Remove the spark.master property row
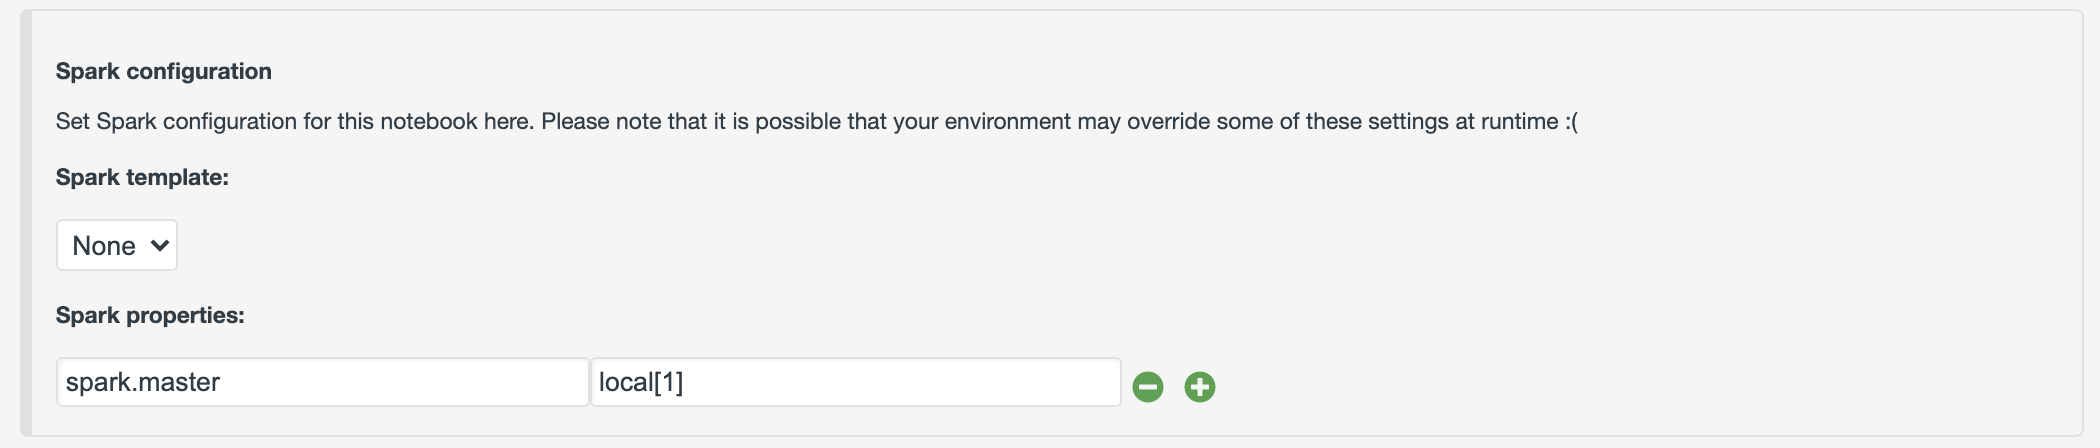 [x=1148, y=387]
